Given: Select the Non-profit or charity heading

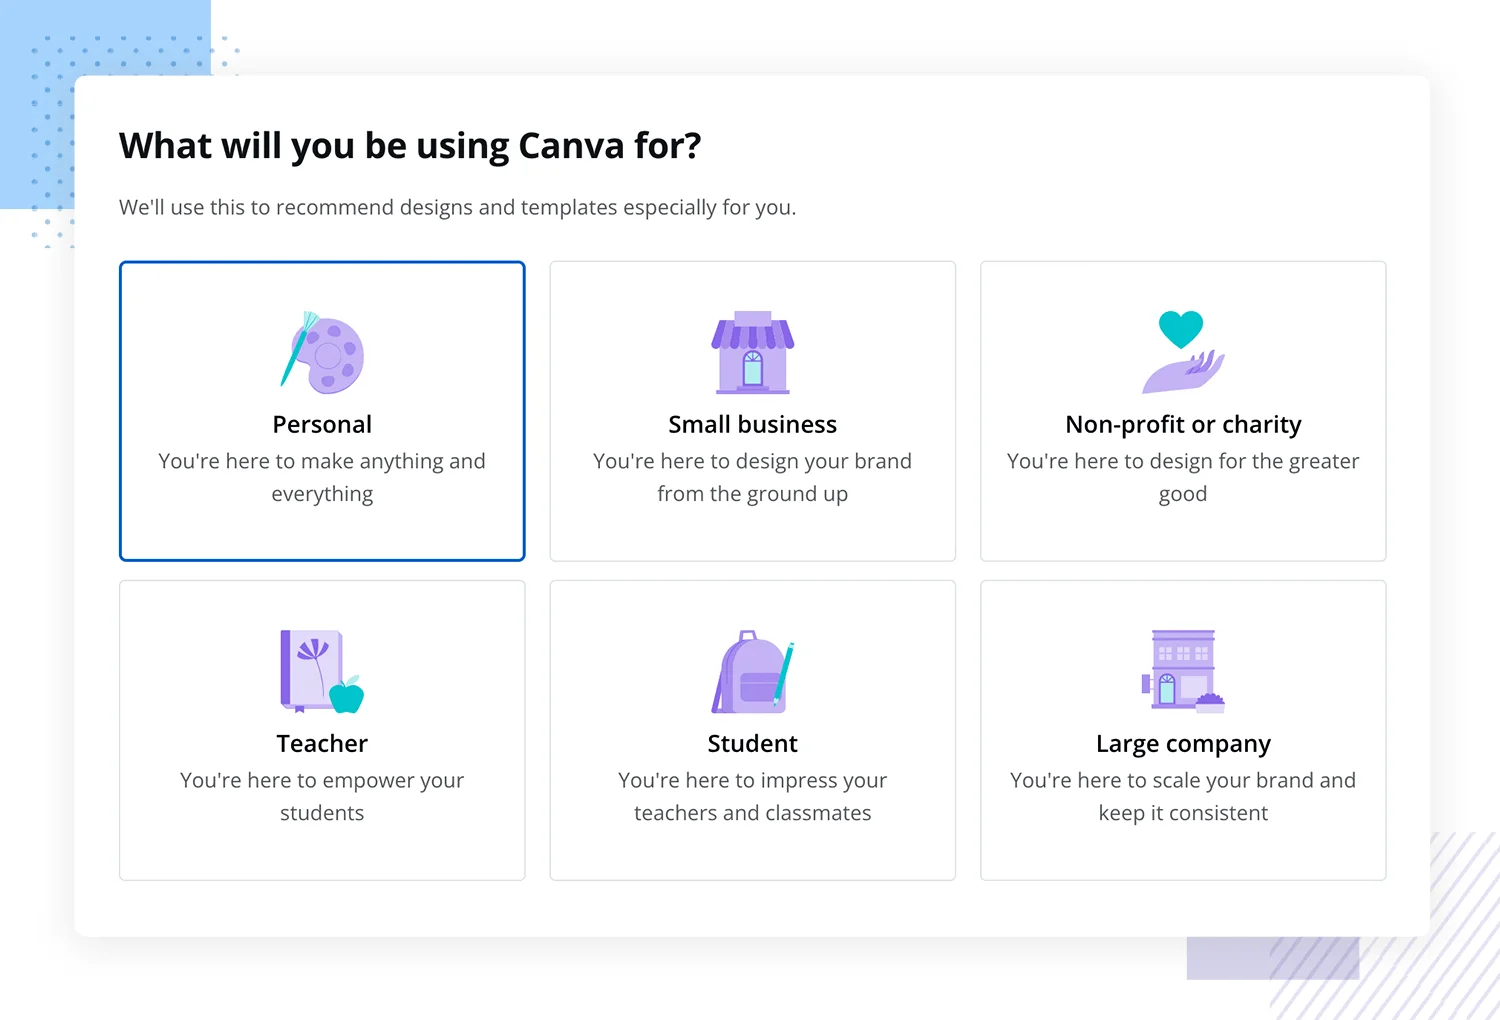Looking at the screenshot, I should pos(1183,425).
